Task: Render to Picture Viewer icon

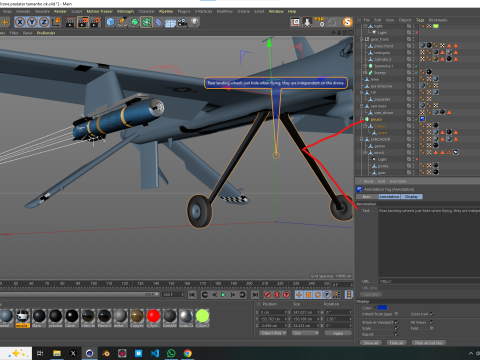Action: pos(83,22)
